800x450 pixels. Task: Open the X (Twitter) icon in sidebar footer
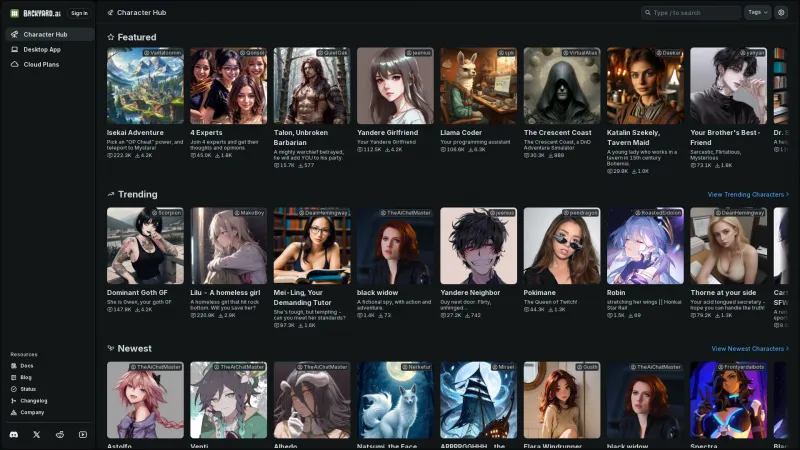[37, 435]
